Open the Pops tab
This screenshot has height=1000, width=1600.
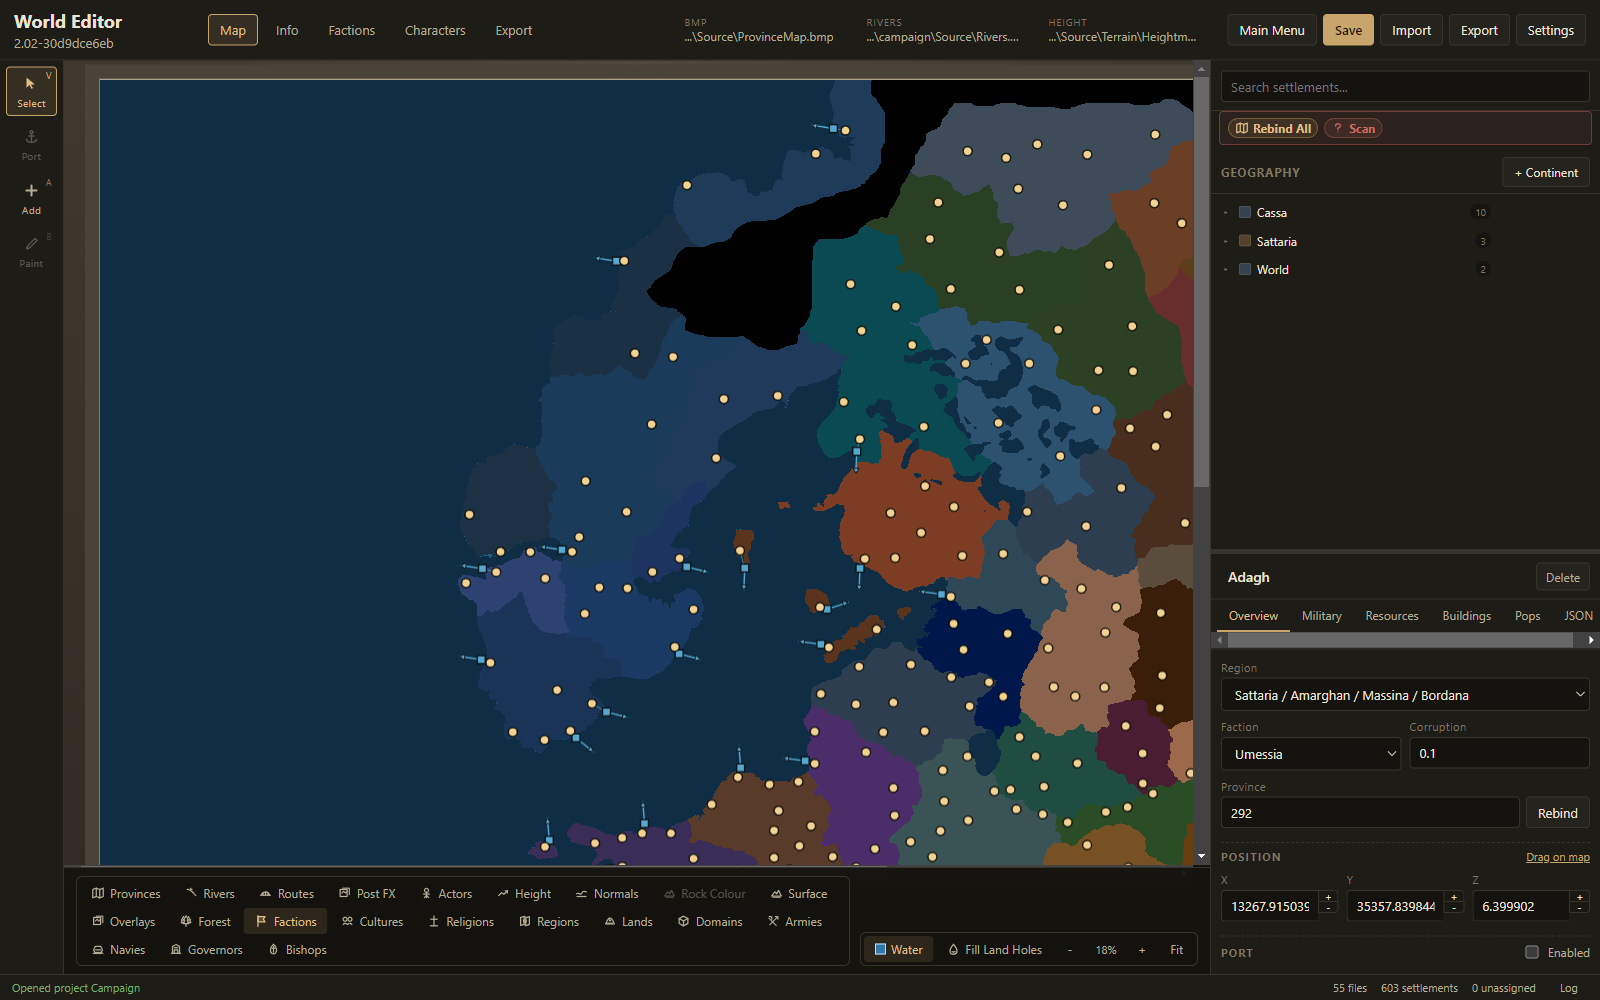(x=1528, y=616)
